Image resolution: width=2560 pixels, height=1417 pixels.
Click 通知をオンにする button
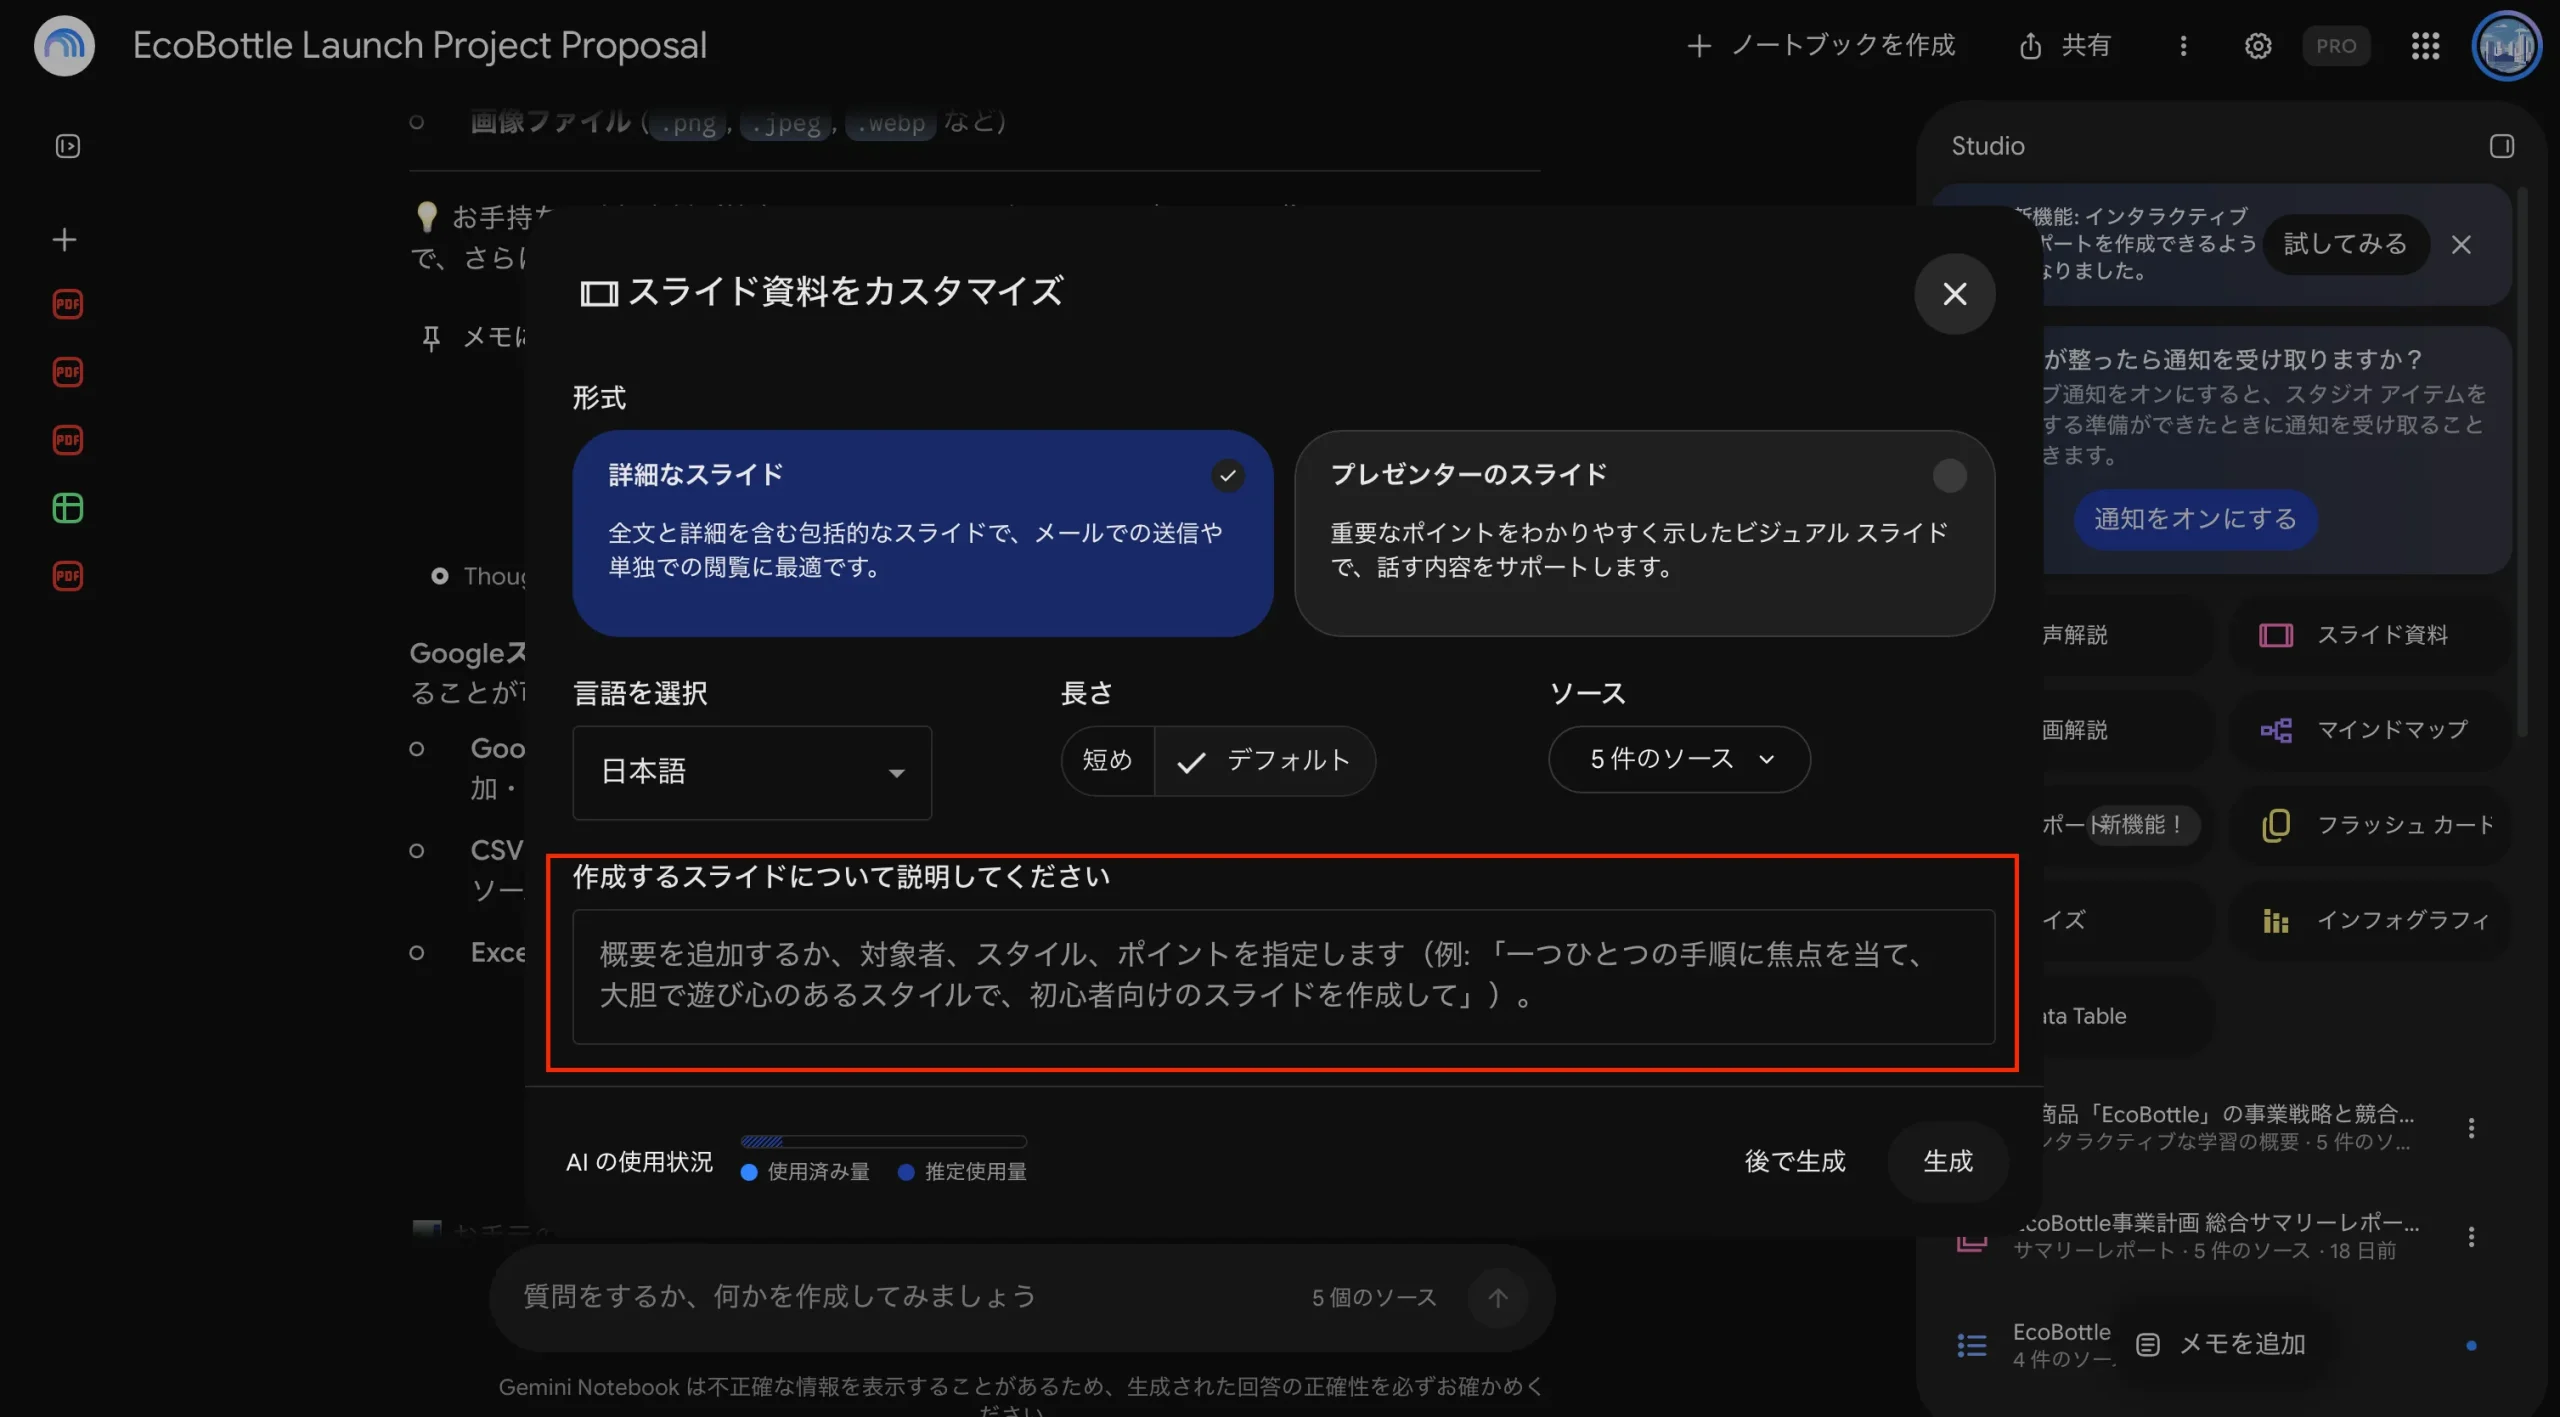(x=2195, y=519)
